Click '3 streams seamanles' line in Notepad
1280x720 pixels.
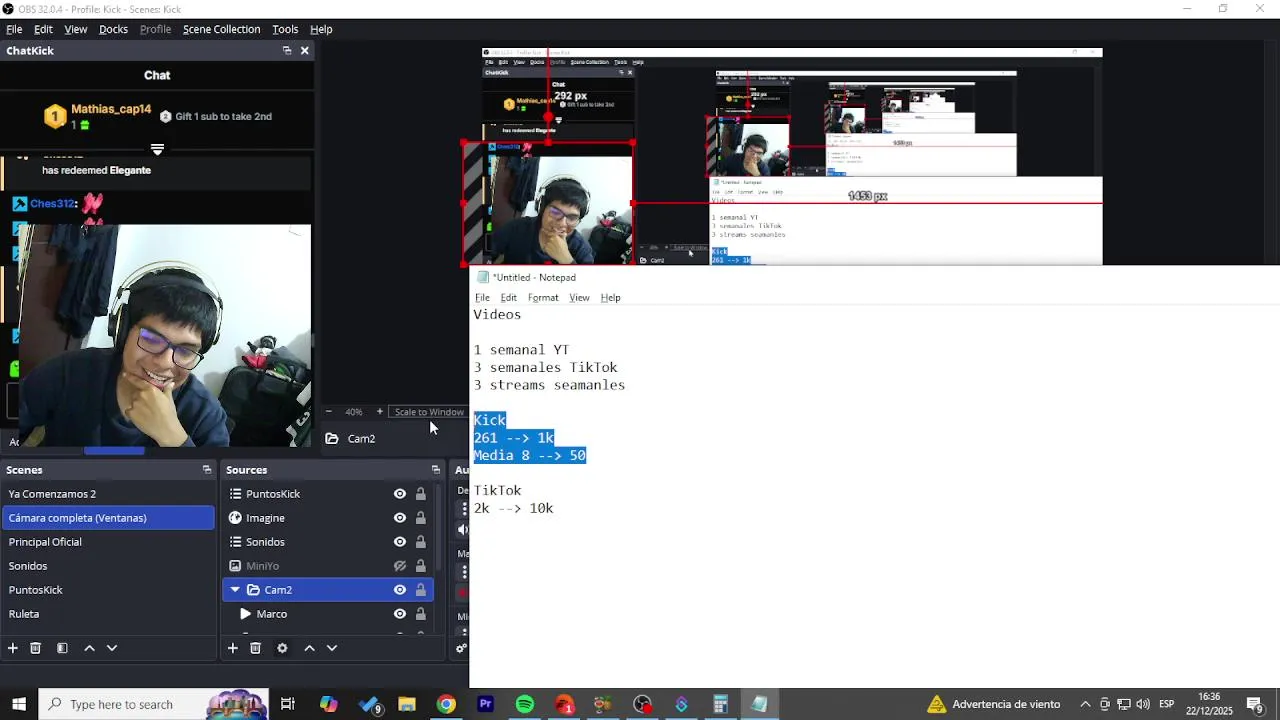[549, 385]
